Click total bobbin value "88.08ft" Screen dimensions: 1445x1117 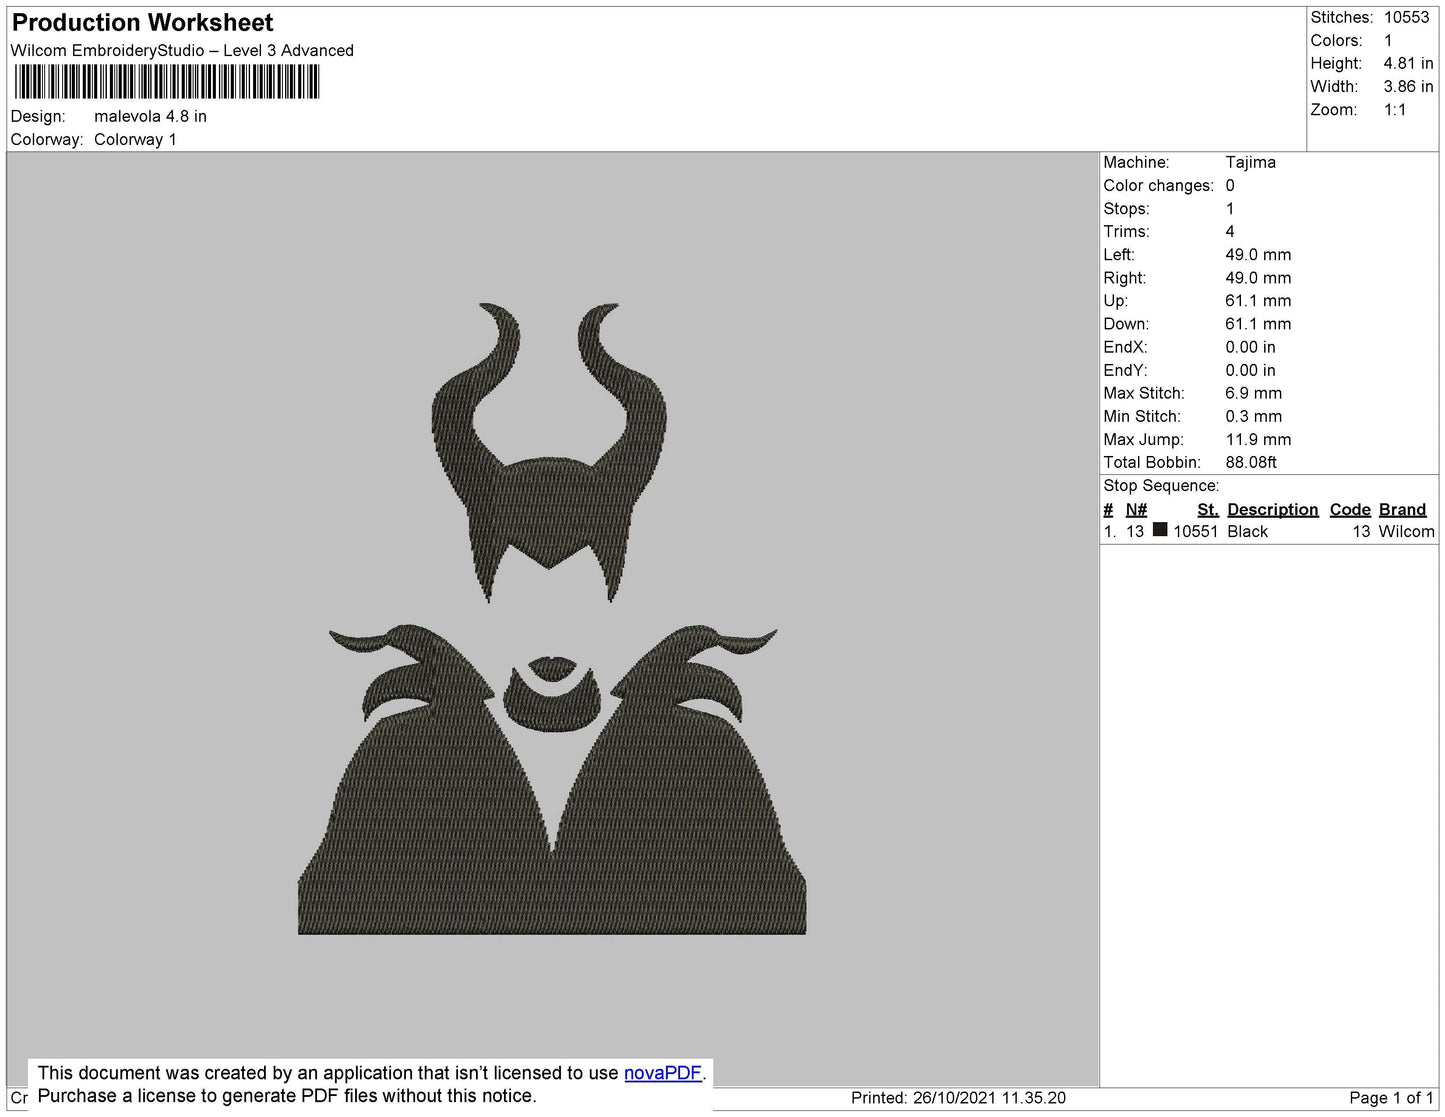pos(1251,462)
